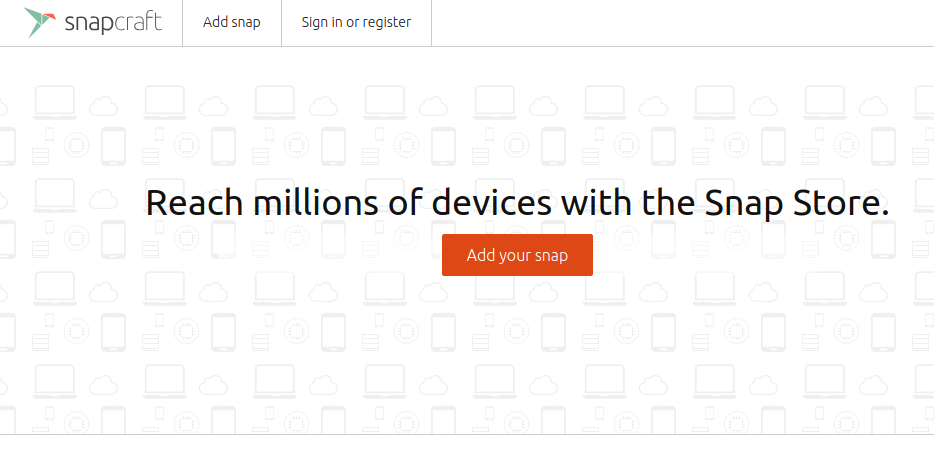Click the snapcraft wordmark text
Viewport: 934px width, 456px height.
tap(113, 23)
